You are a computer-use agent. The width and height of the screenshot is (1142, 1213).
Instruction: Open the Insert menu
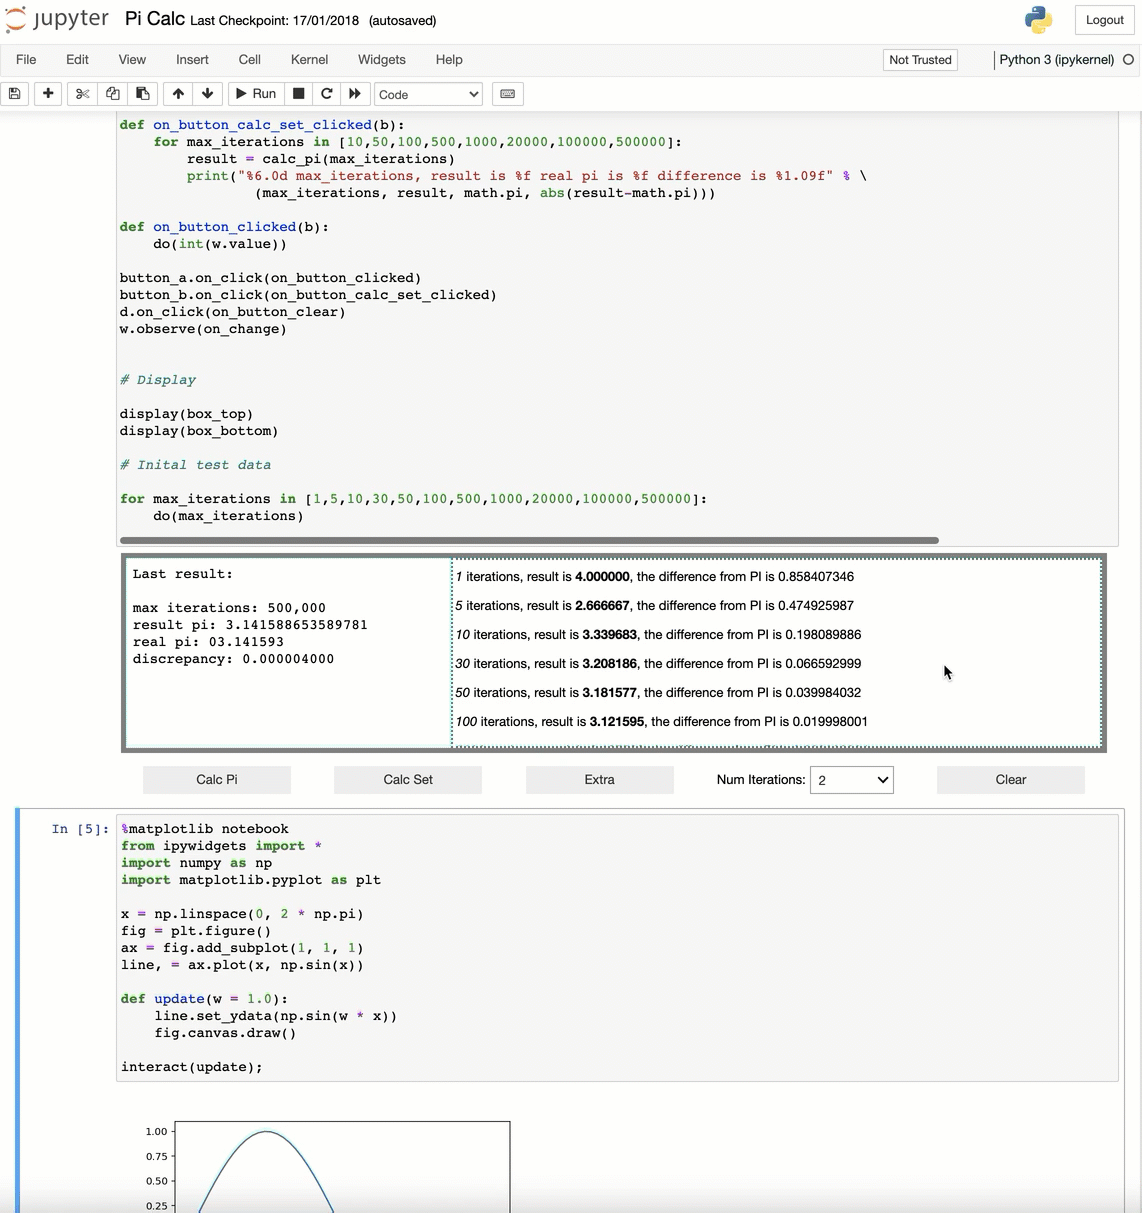pos(192,60)
